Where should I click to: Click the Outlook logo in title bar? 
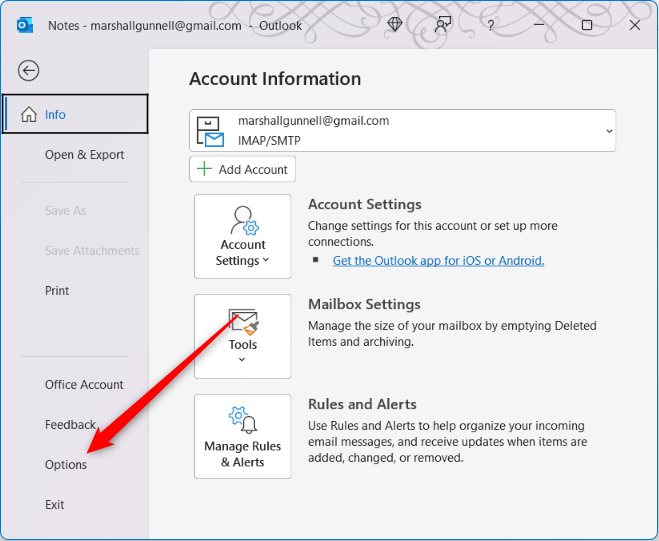click(x=24, y=25)
